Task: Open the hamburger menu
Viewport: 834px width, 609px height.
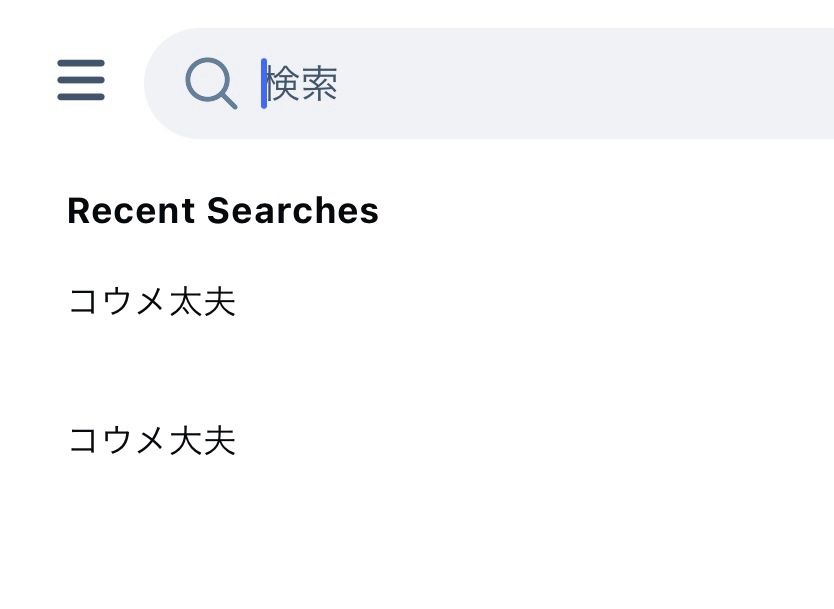Action: (81, 80)
